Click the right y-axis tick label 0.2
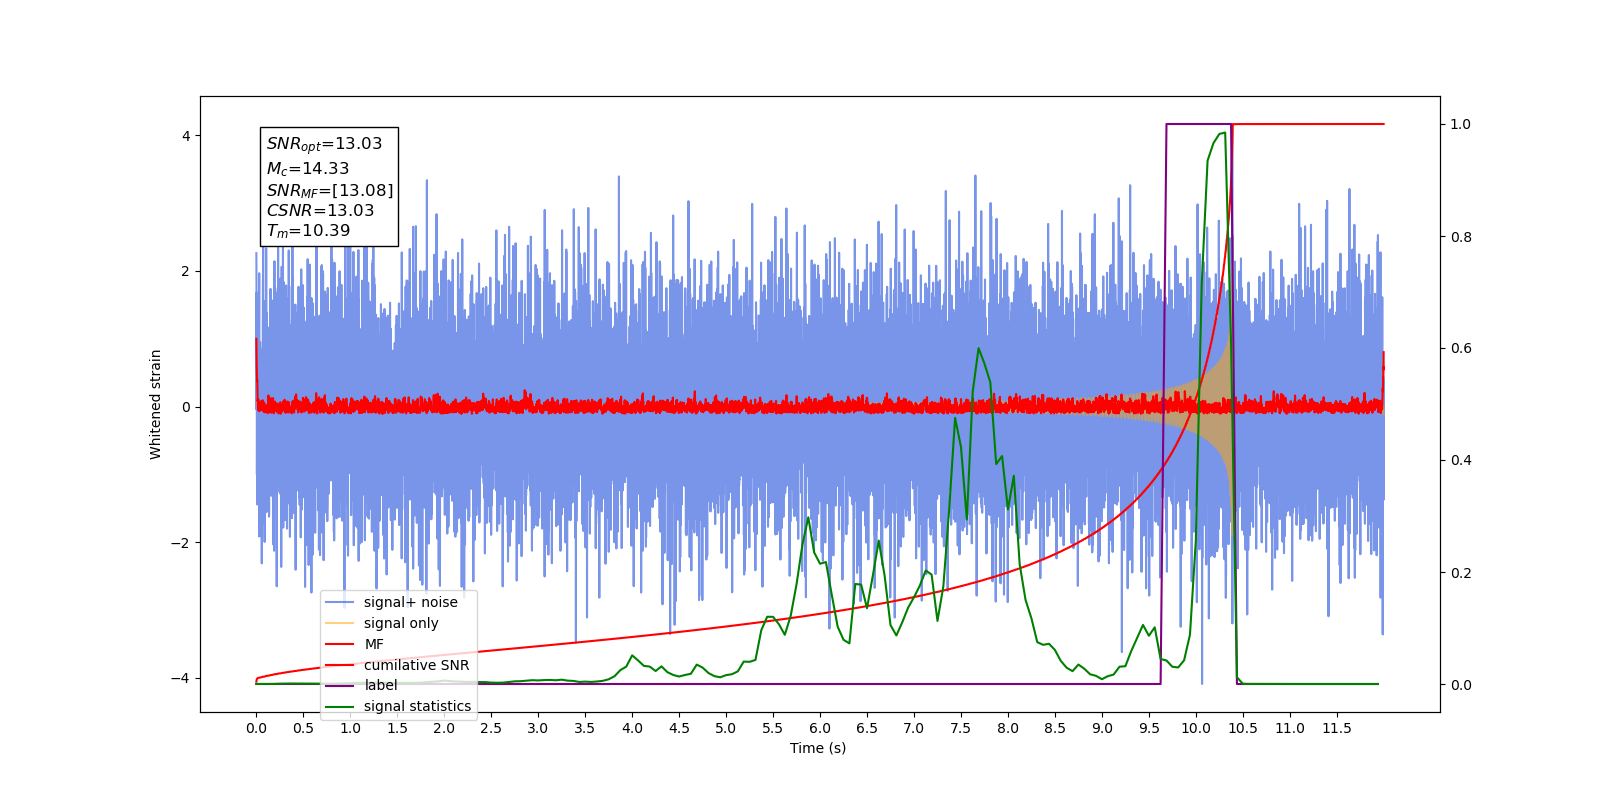This screenshot has width=1600, height=800. tap(1461, 573)
